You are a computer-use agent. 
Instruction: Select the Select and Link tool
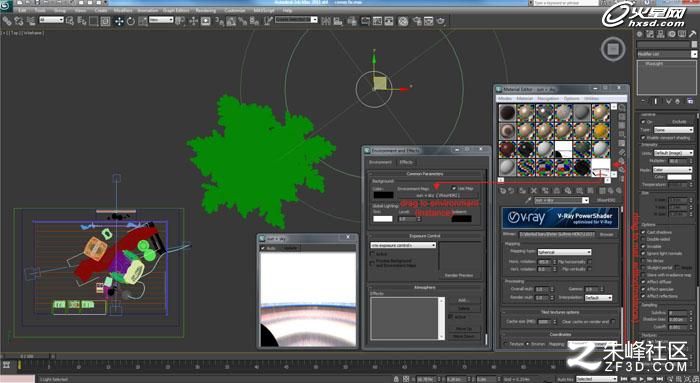pos(7,21)
